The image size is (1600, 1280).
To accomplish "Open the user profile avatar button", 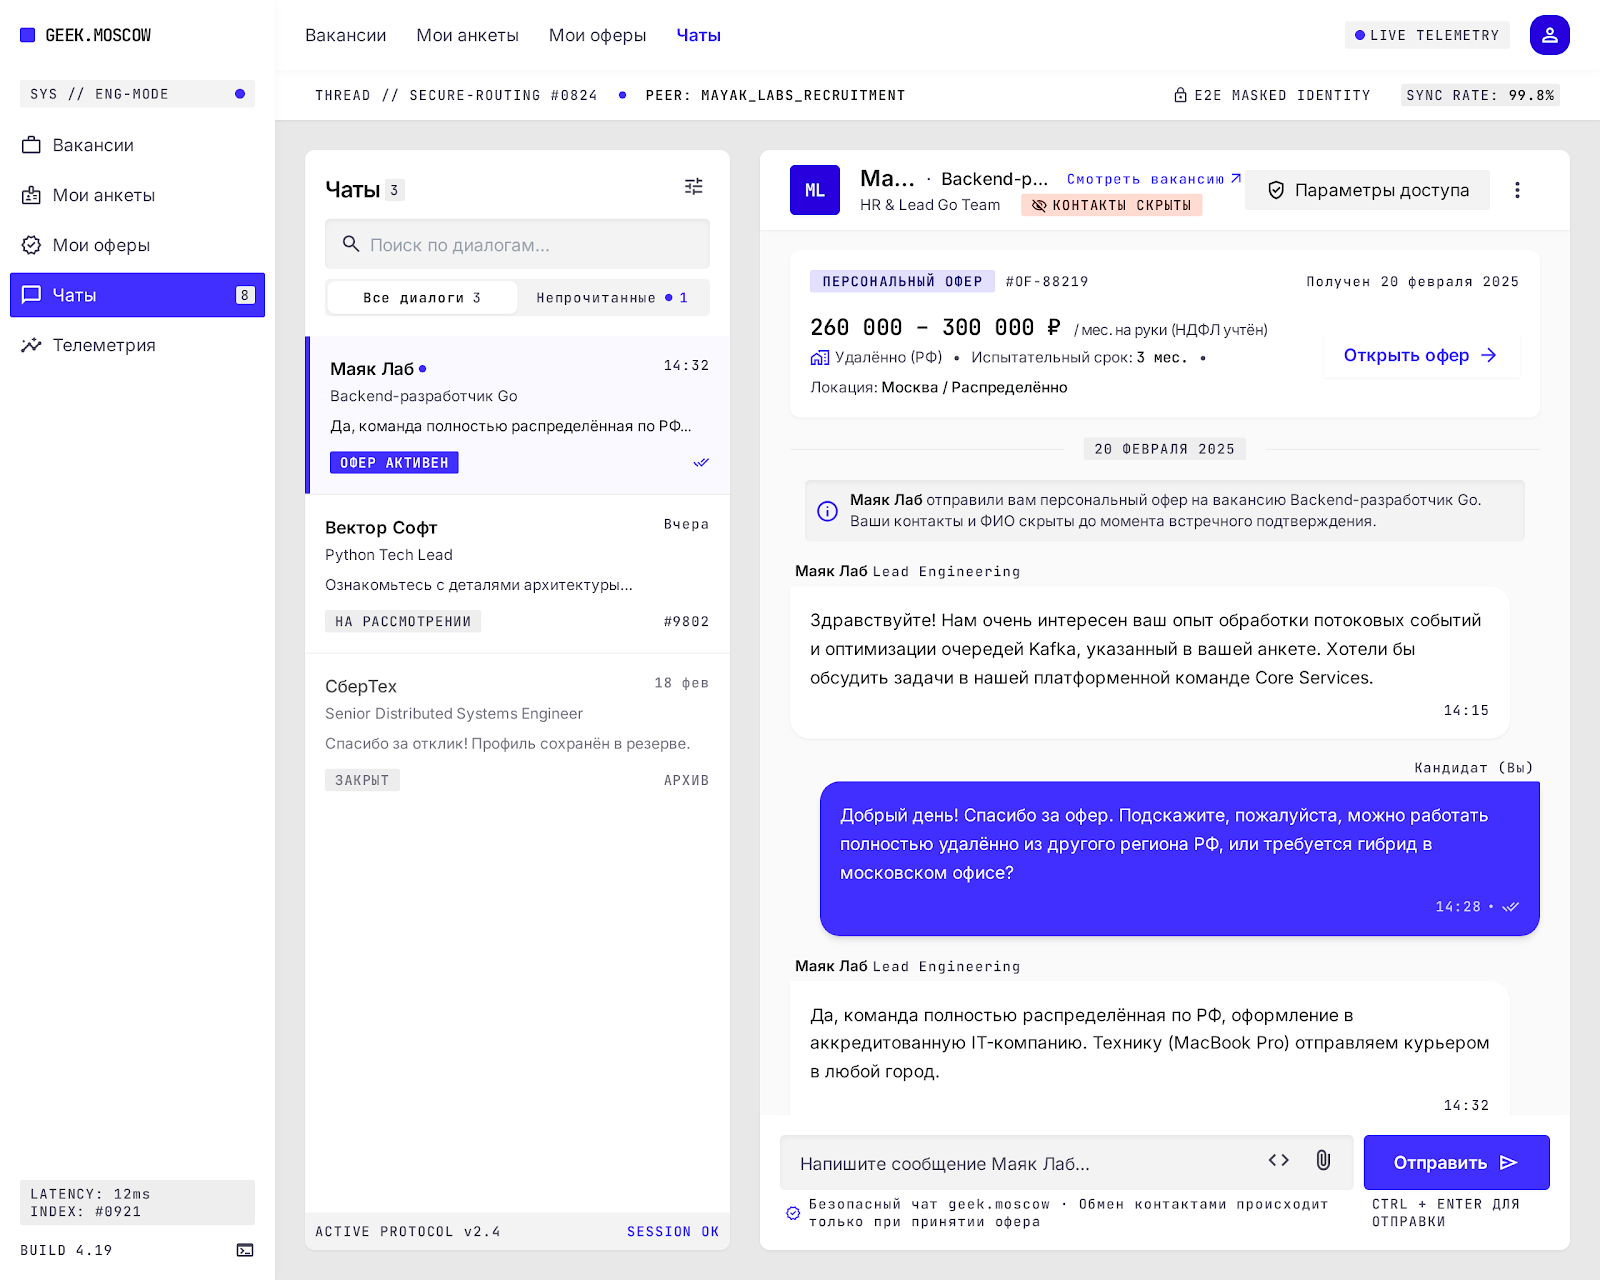I will pos(1549,35).
